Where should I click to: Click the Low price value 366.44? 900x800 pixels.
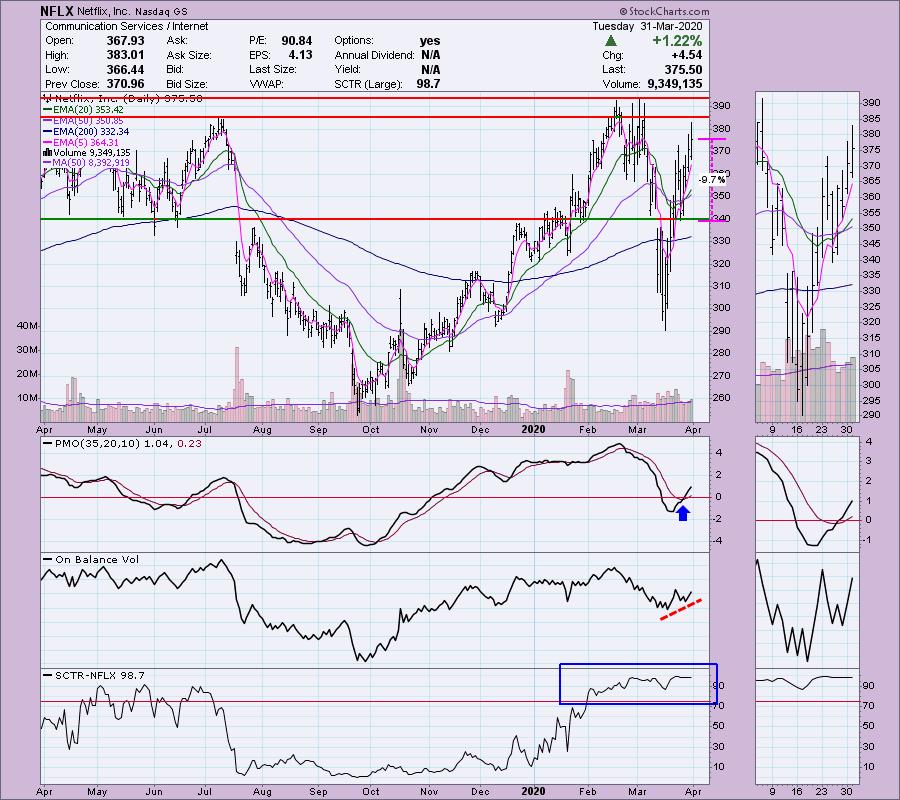pos(125,69)
